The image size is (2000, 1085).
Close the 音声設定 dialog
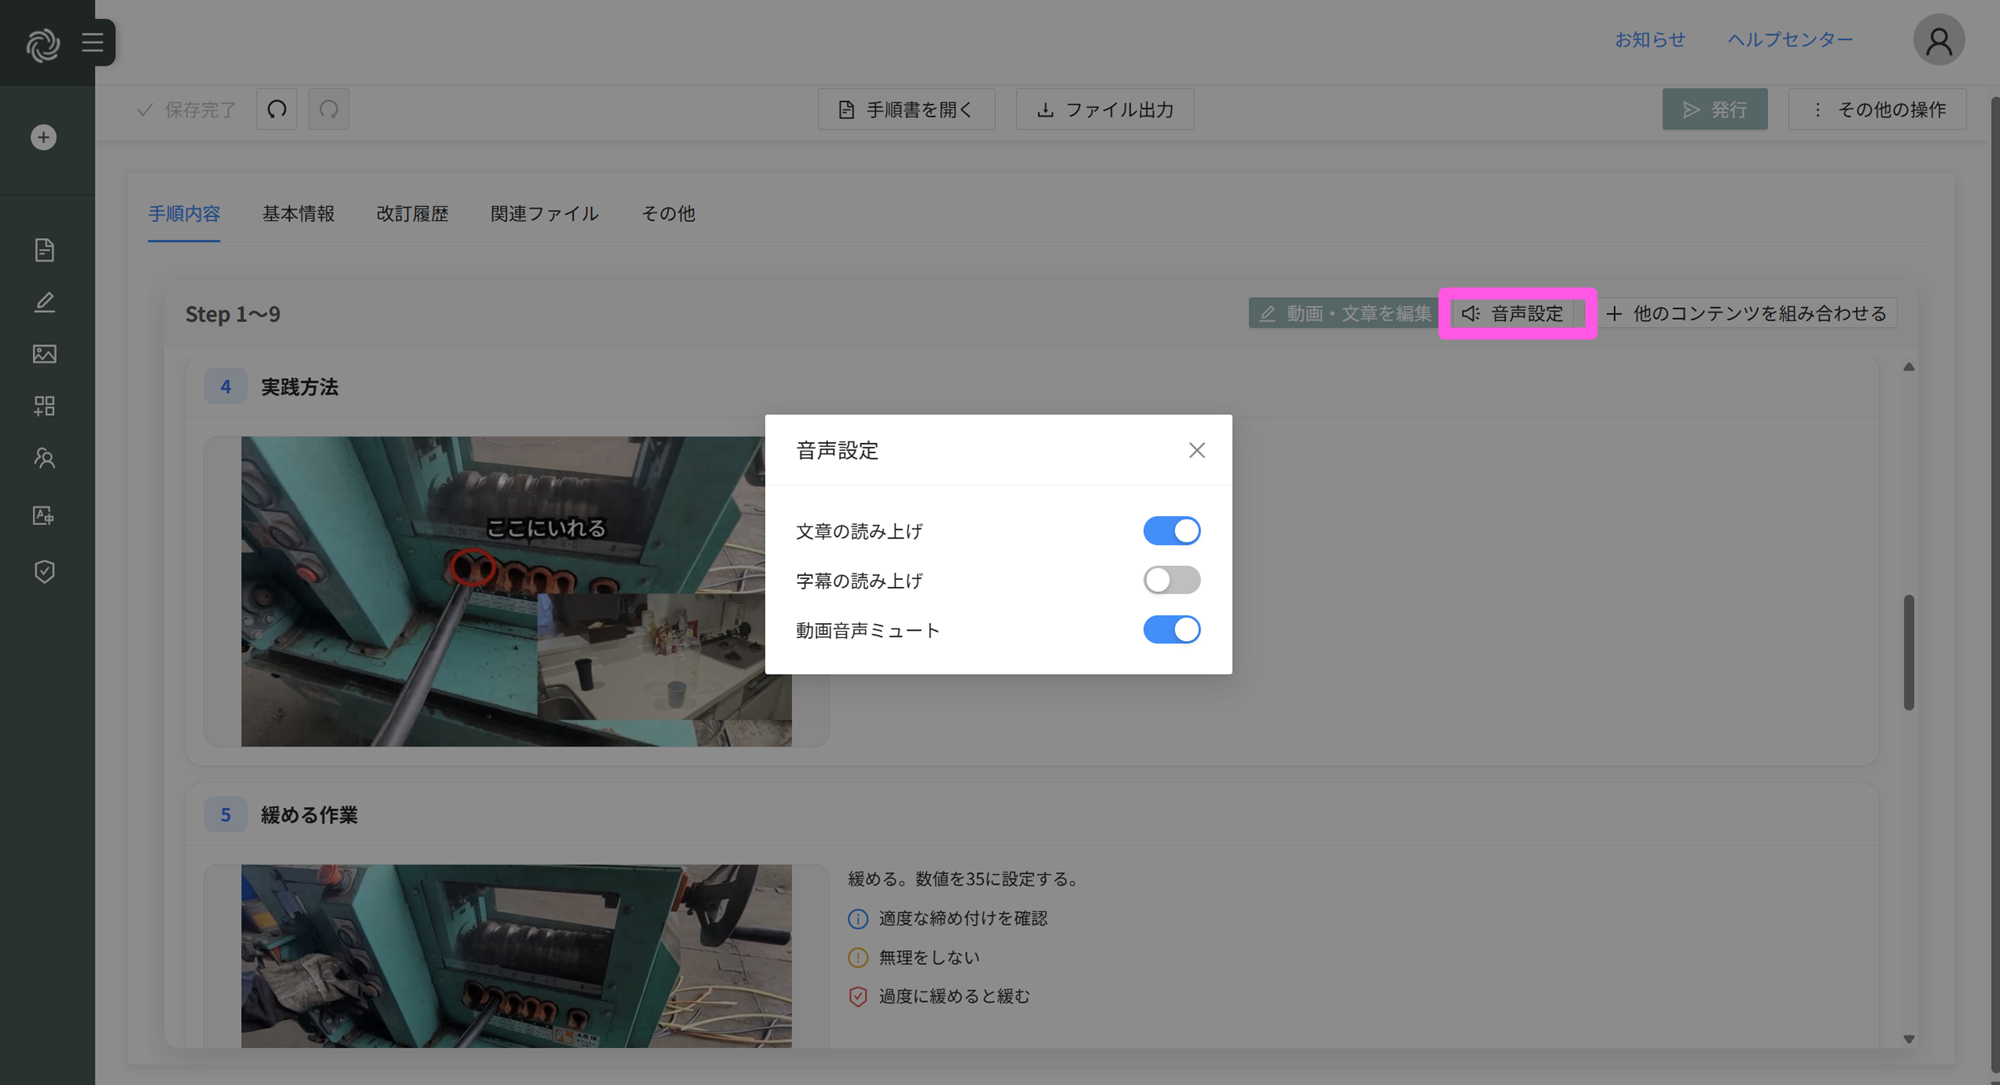pos(1196,450)
